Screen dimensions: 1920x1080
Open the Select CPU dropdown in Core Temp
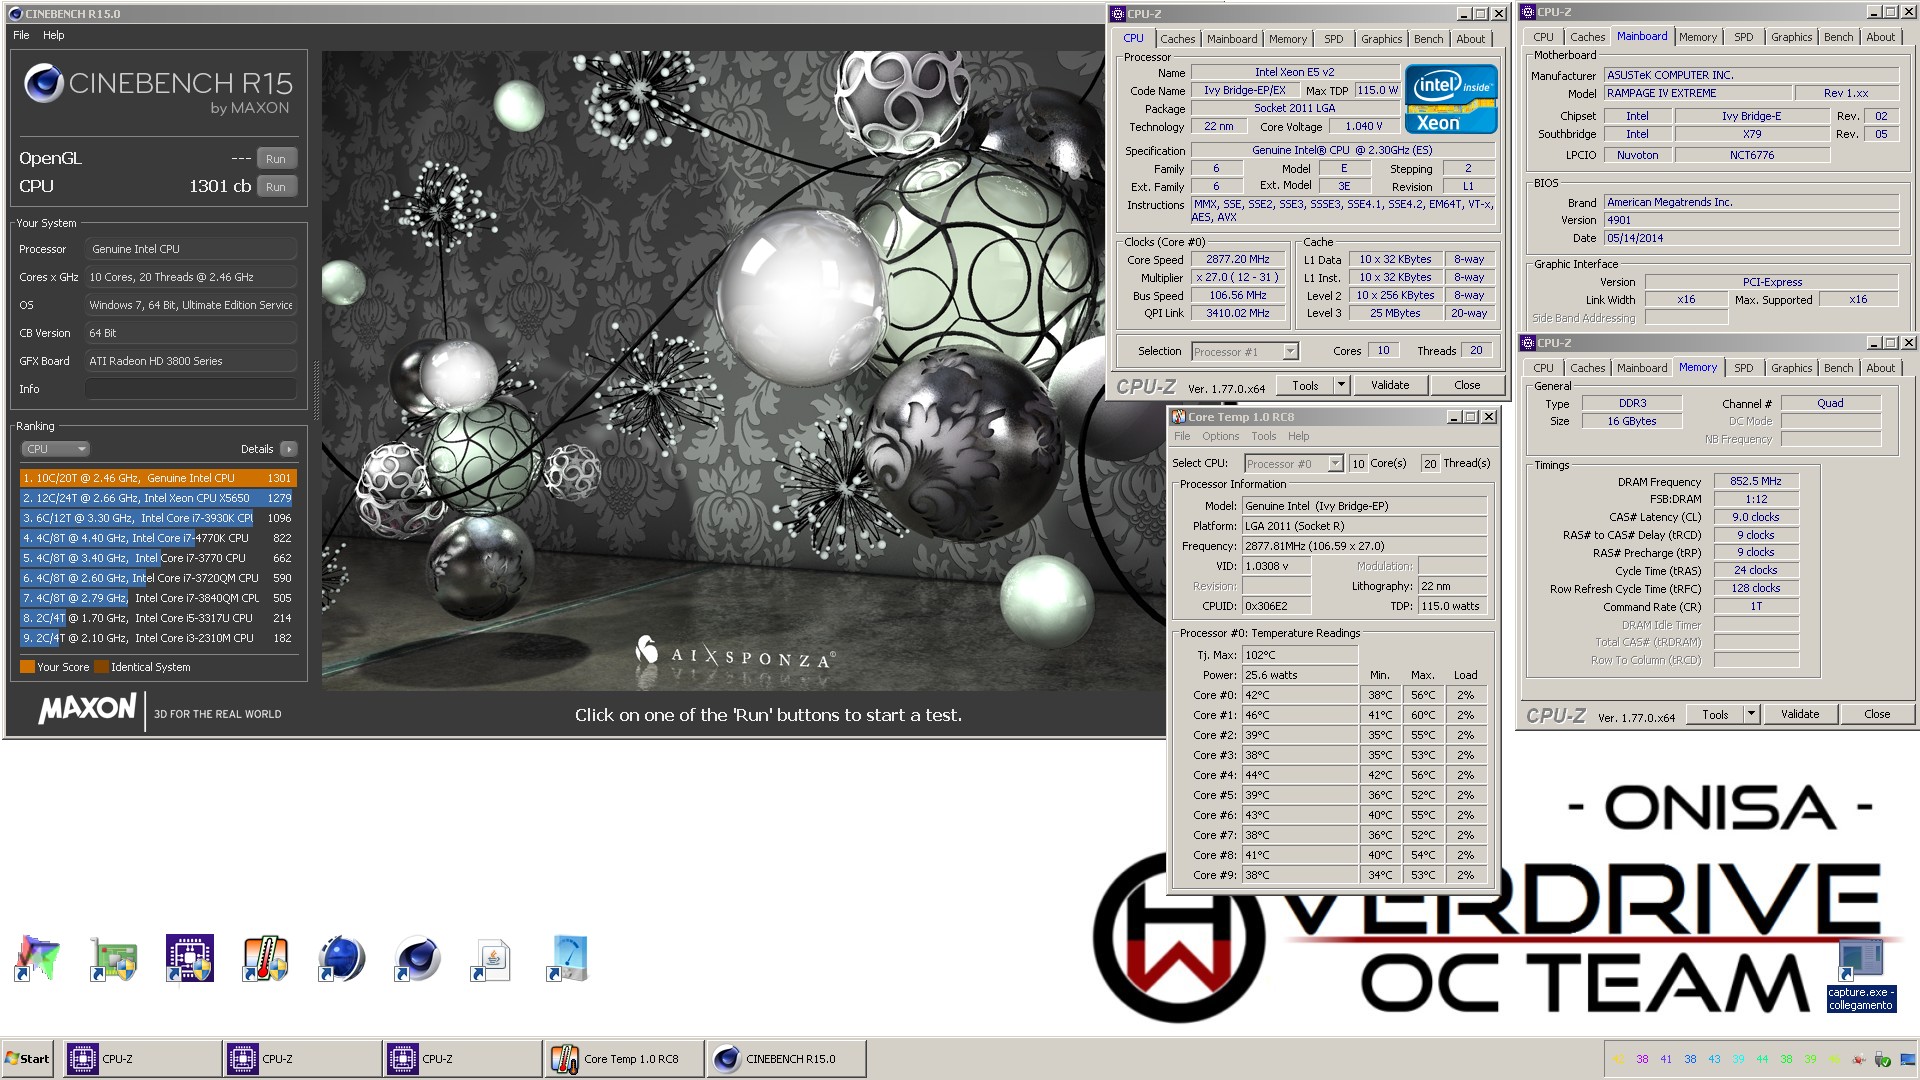(1294, 464)
